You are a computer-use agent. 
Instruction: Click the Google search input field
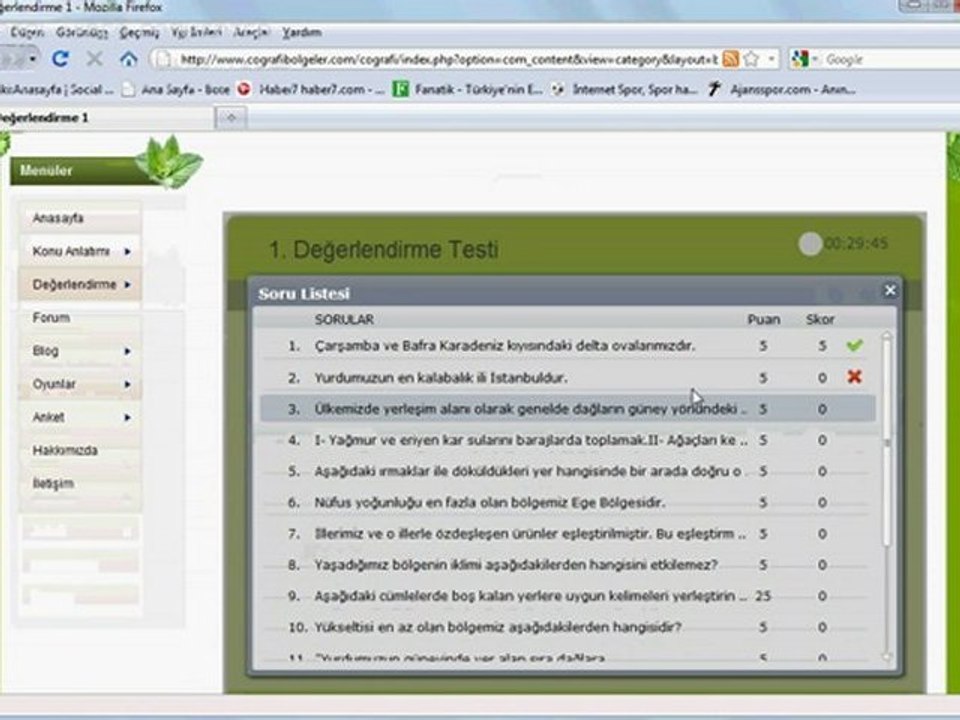(891, 59)
